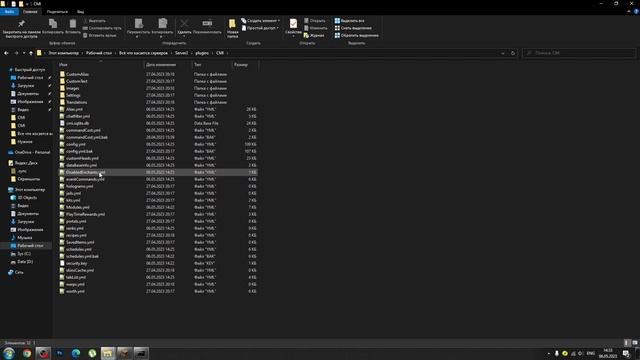640x360 pixels.
Task: Select the Translations folder
Action: (x=76, y=102)
